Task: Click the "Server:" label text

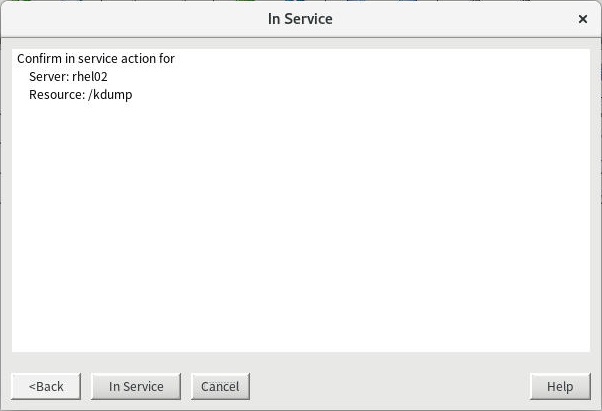Action: (x=49, y=77)
